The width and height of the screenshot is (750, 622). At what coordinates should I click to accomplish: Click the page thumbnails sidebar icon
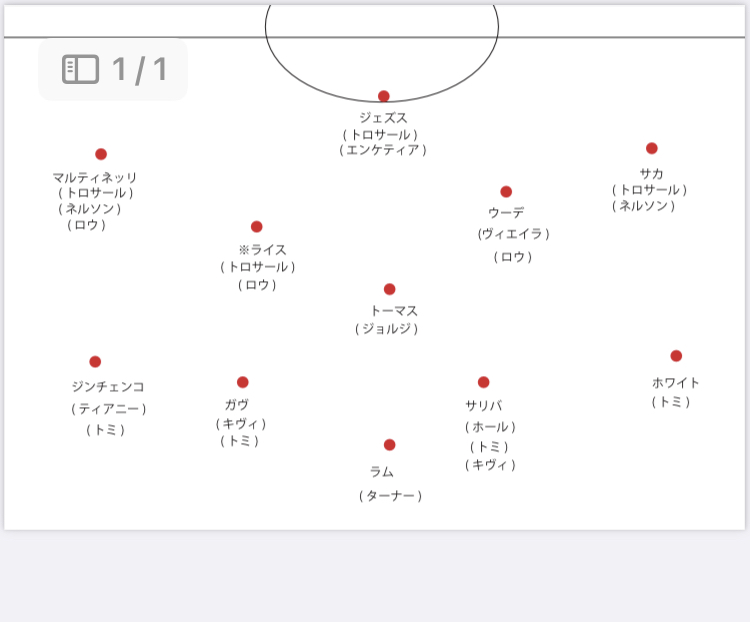[x=80, y=69]
